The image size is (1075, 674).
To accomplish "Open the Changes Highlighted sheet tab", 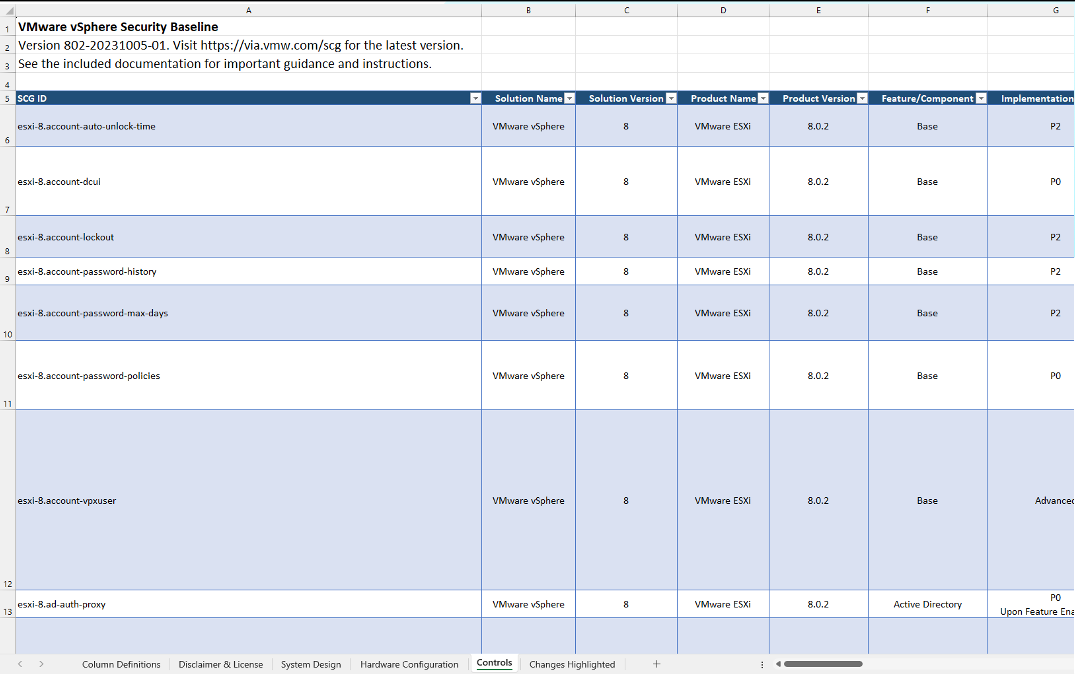I will pyautogui.click(x=572, y=664).
